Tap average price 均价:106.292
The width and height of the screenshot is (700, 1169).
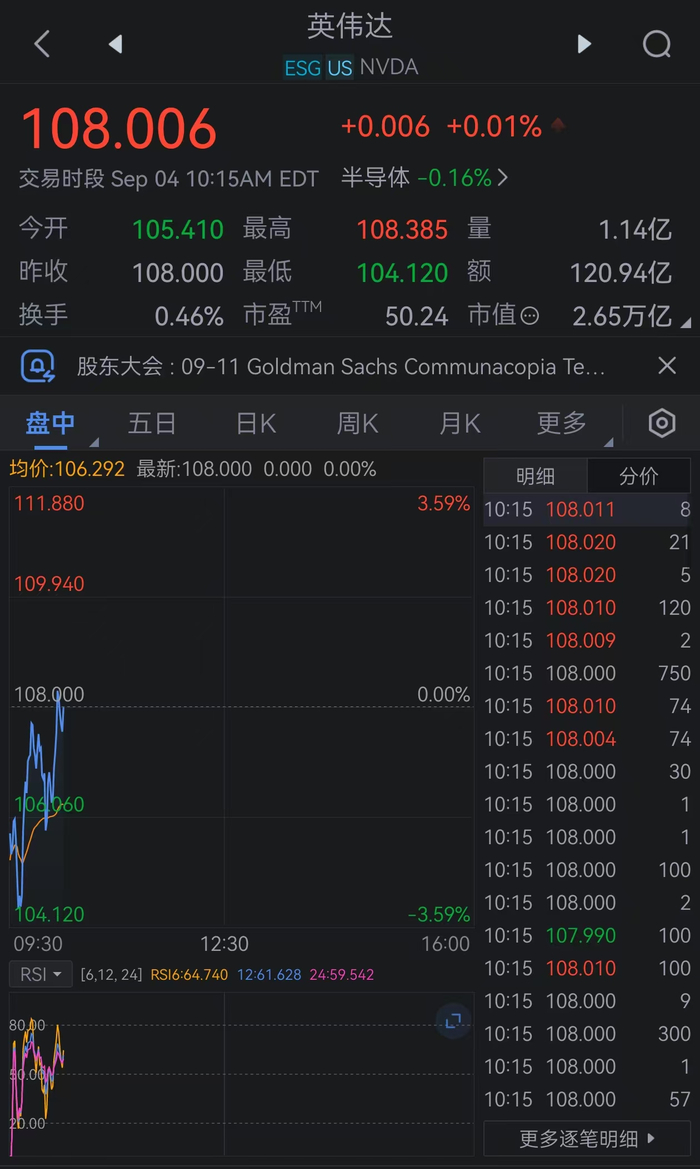point(67,469)
